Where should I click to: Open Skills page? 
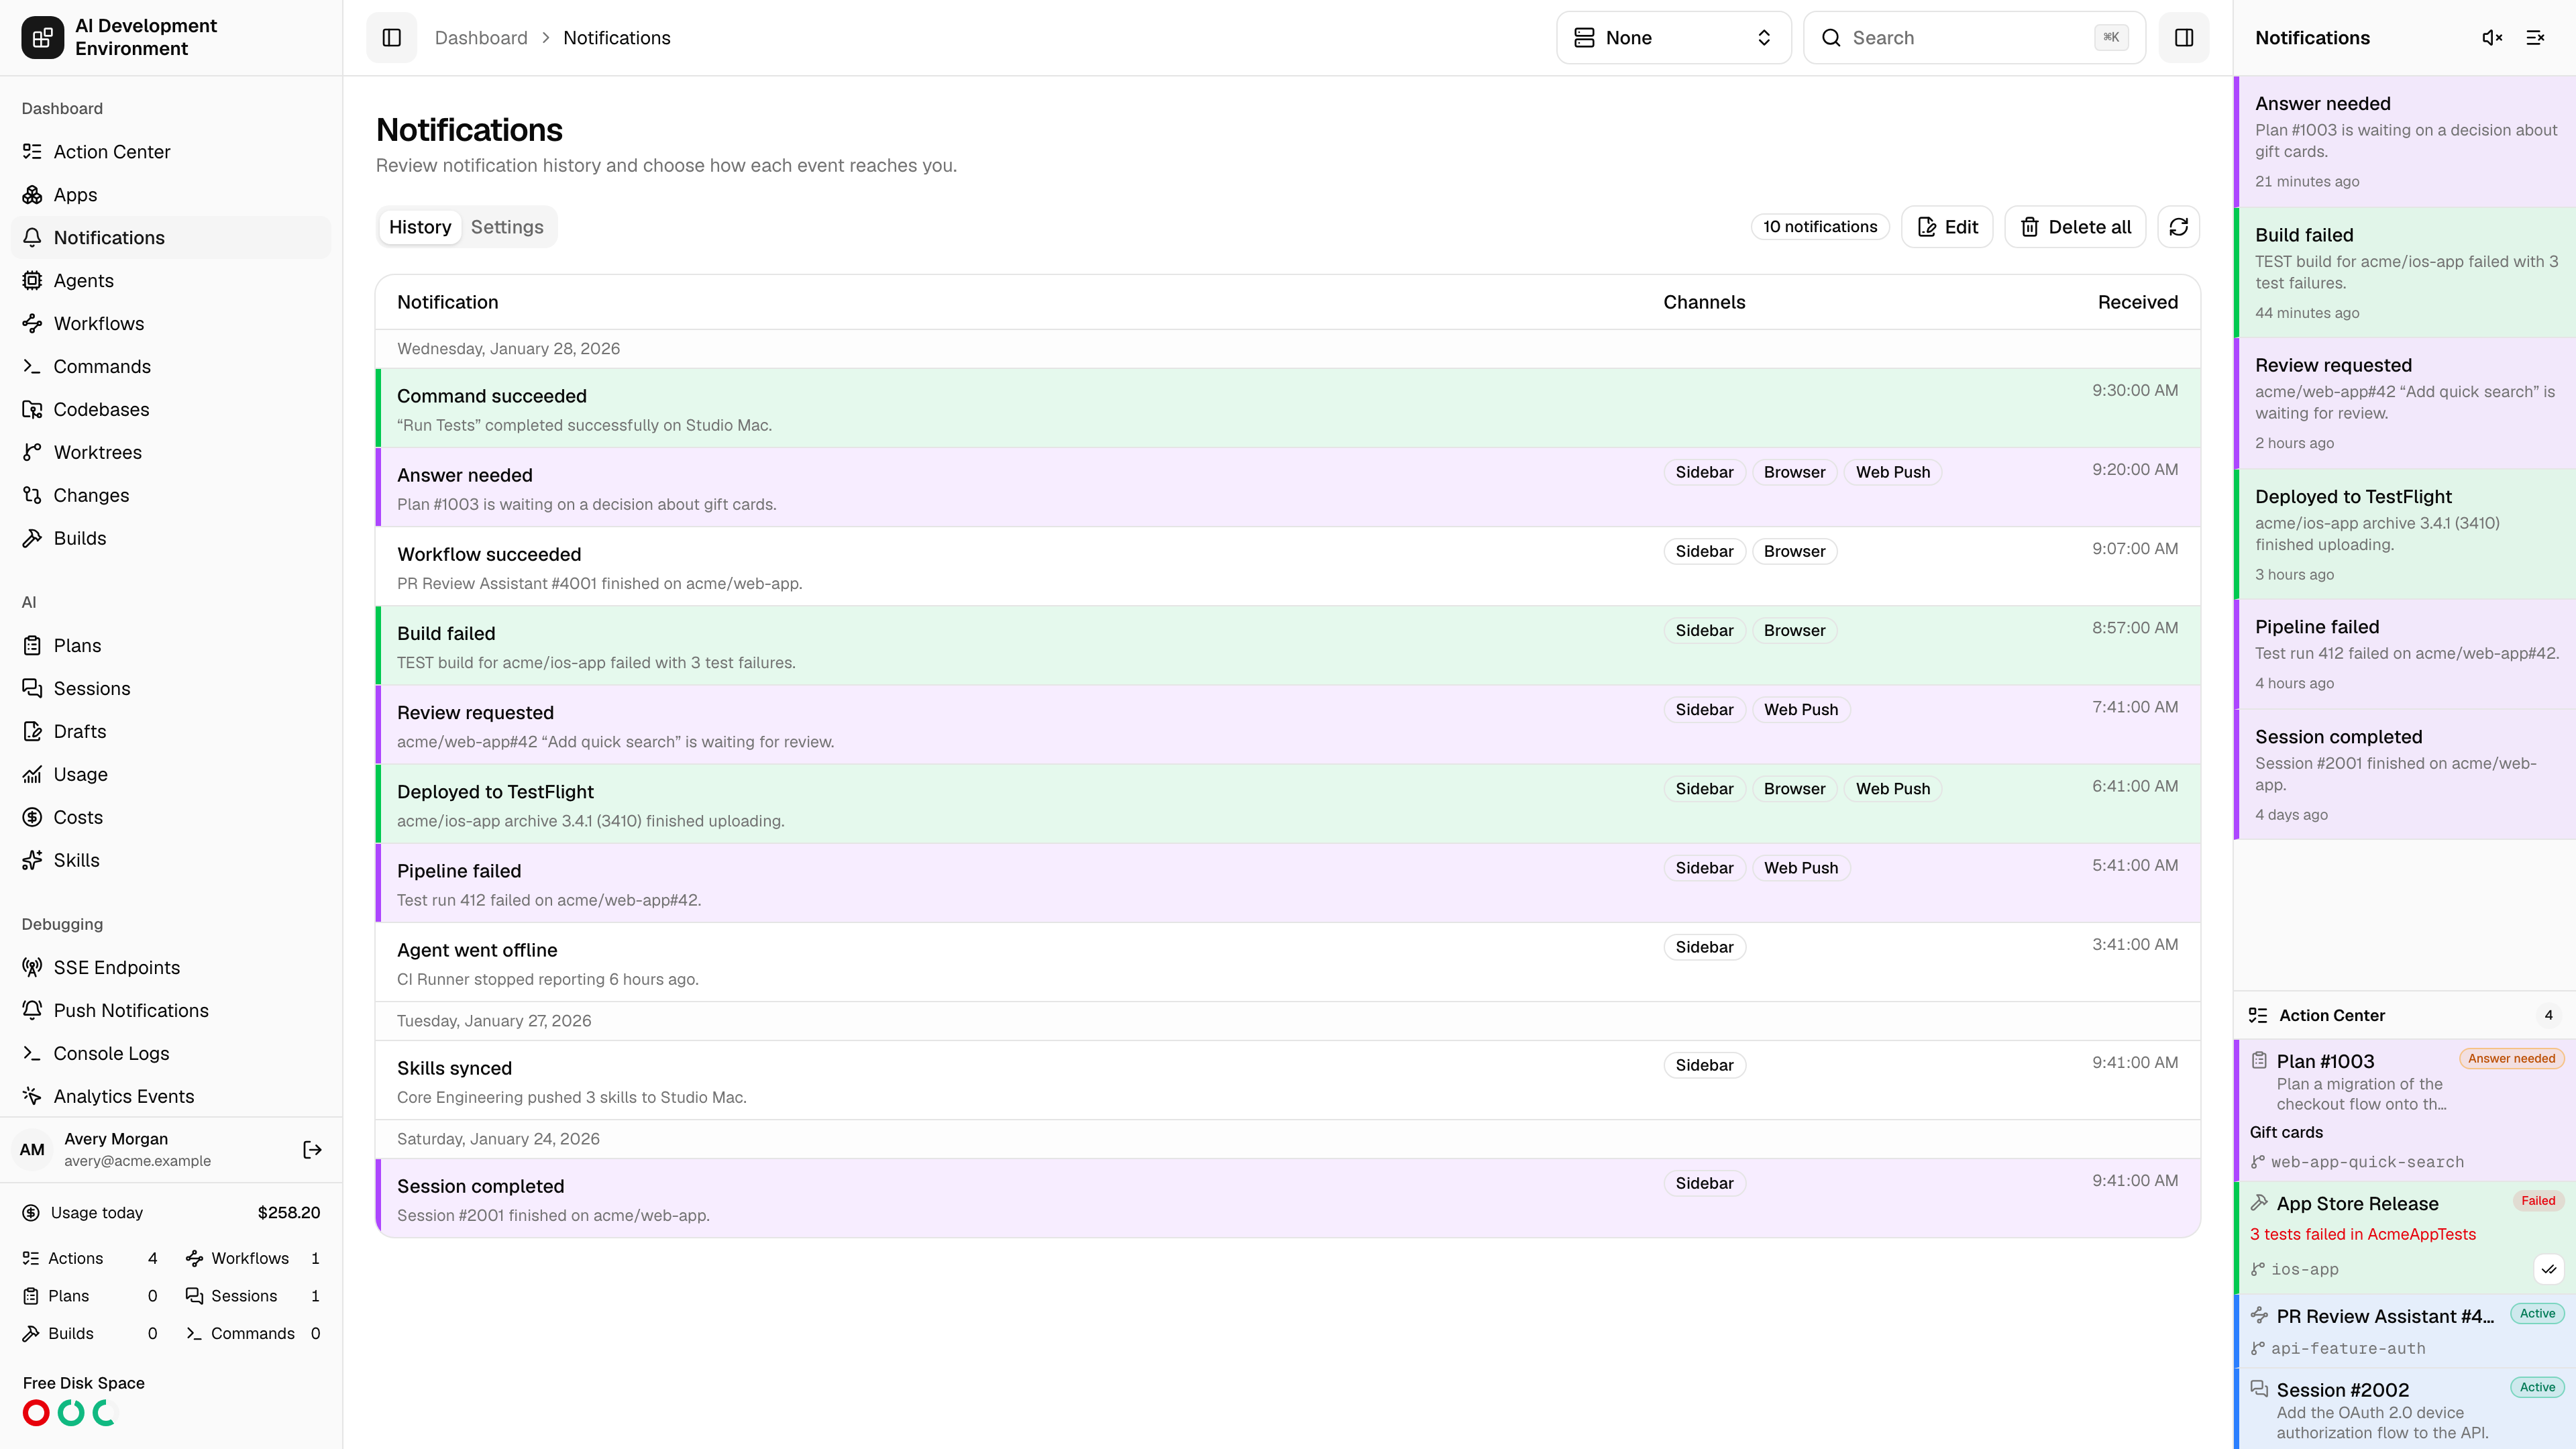(171, 861)
